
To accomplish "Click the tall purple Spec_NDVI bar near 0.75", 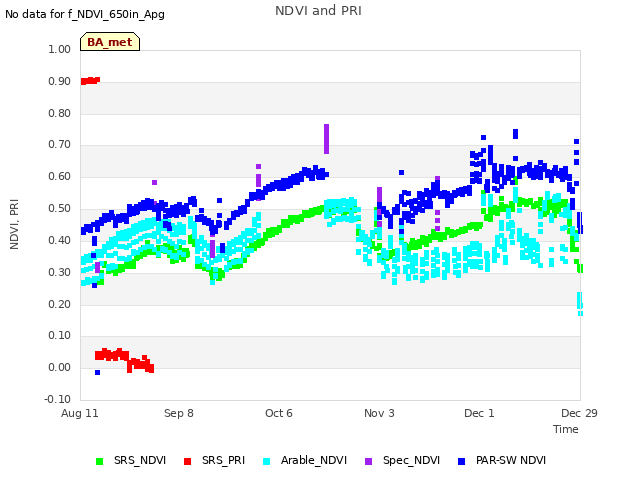I will (x=327, y=139).
